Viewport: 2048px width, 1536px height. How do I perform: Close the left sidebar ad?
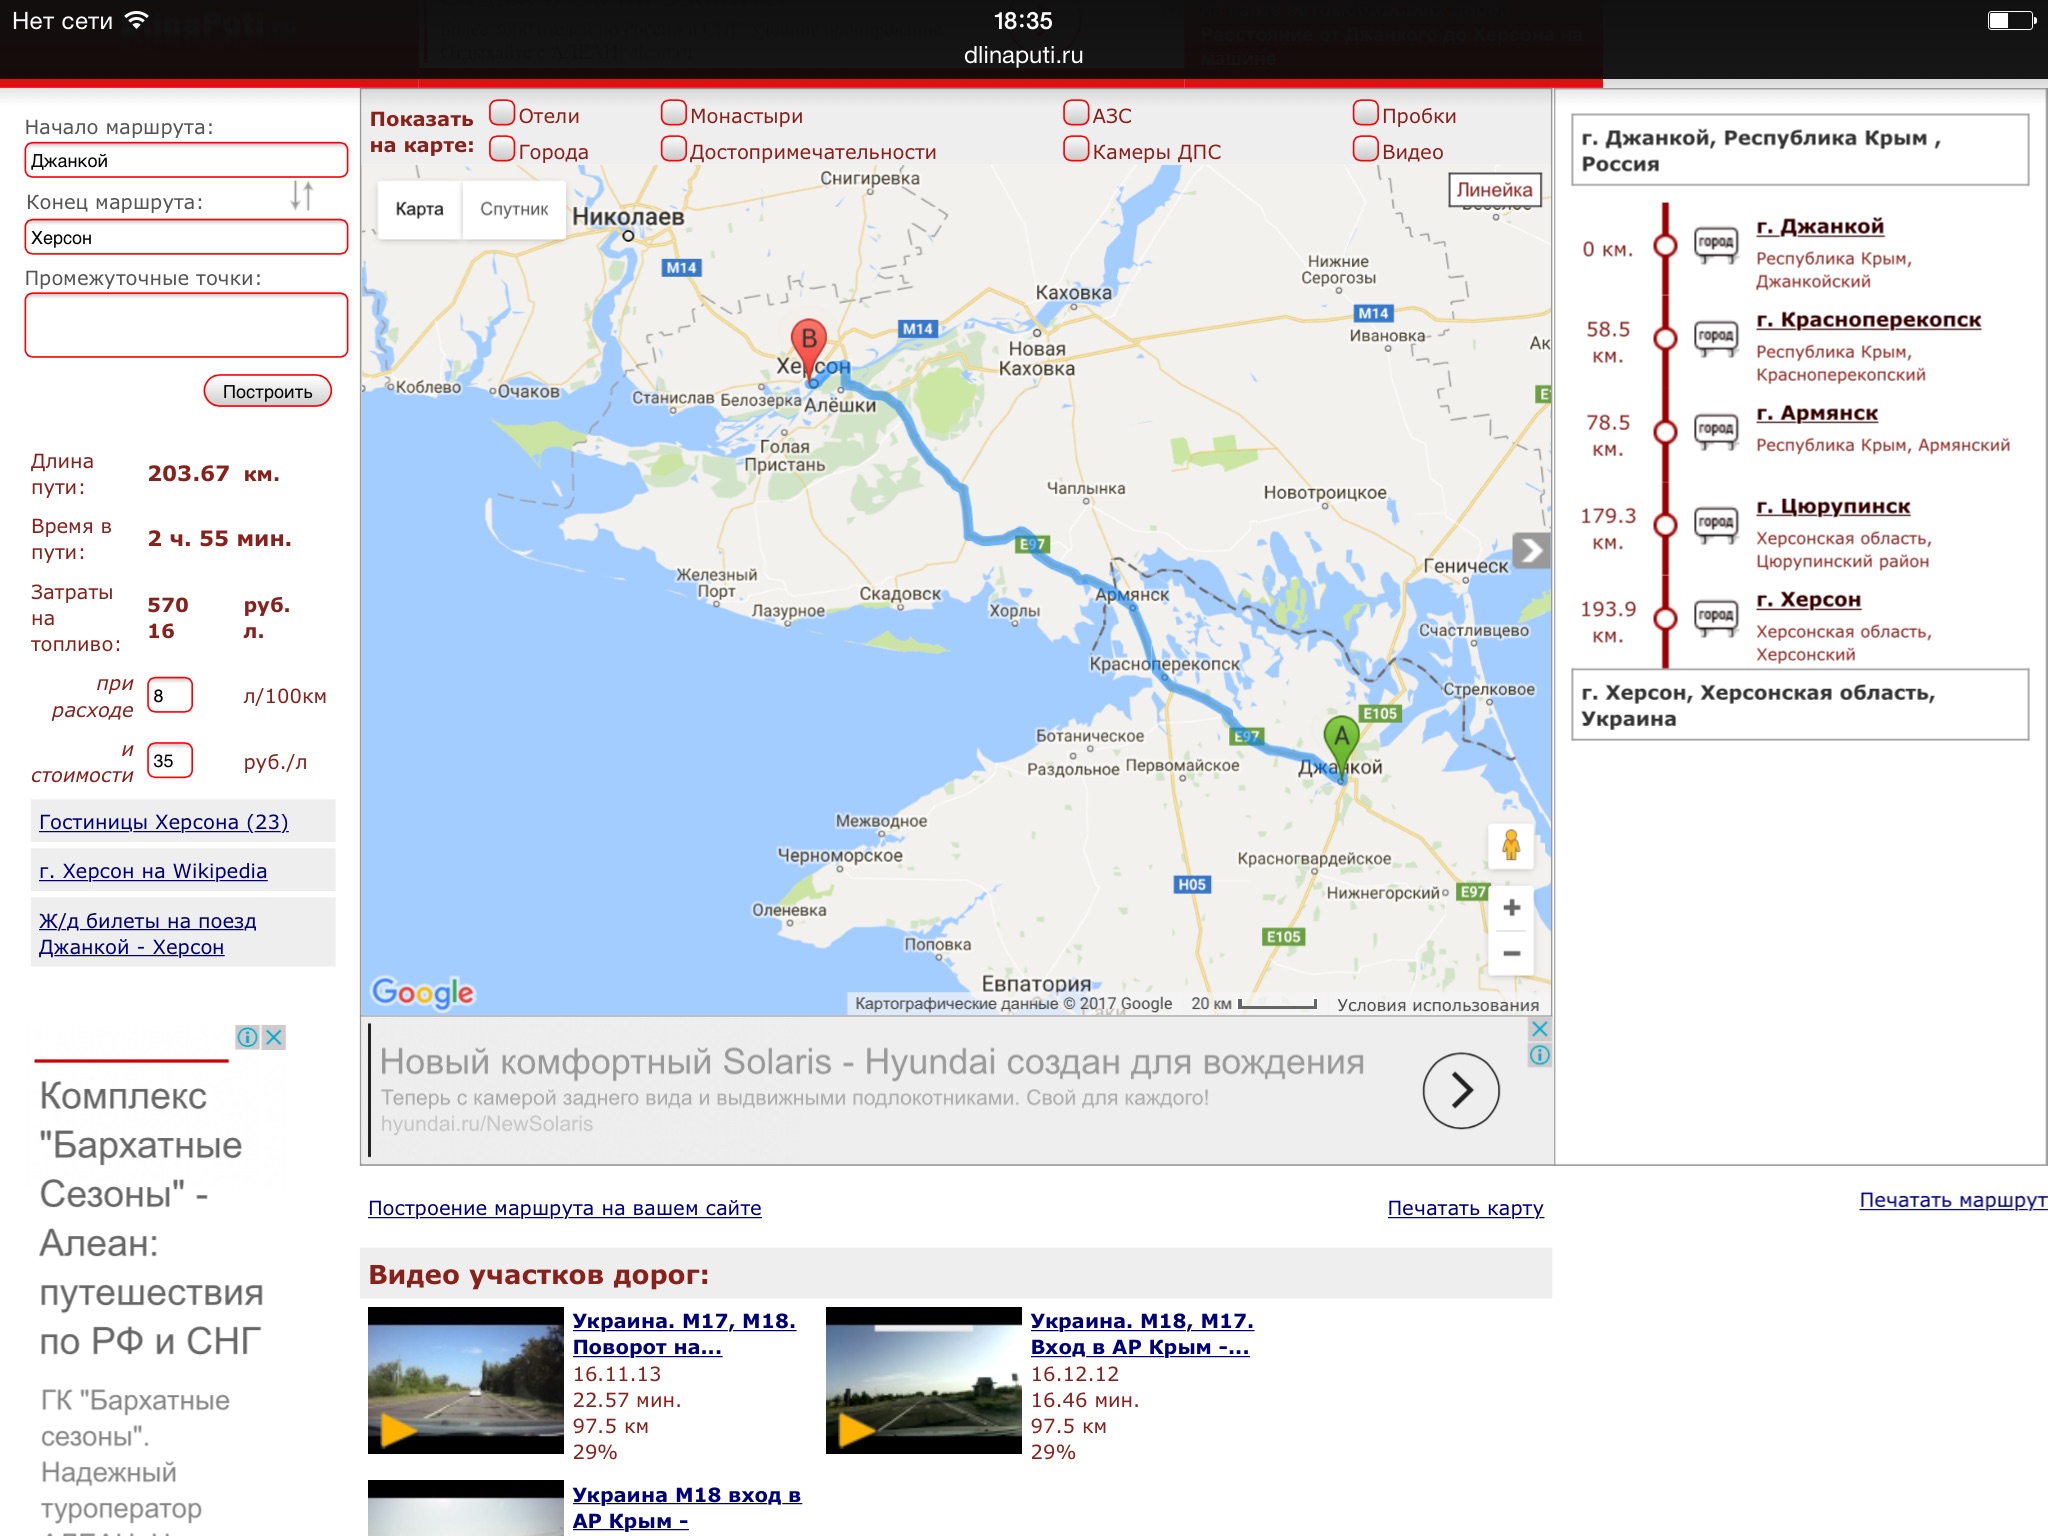click(x=273, y=1037)
